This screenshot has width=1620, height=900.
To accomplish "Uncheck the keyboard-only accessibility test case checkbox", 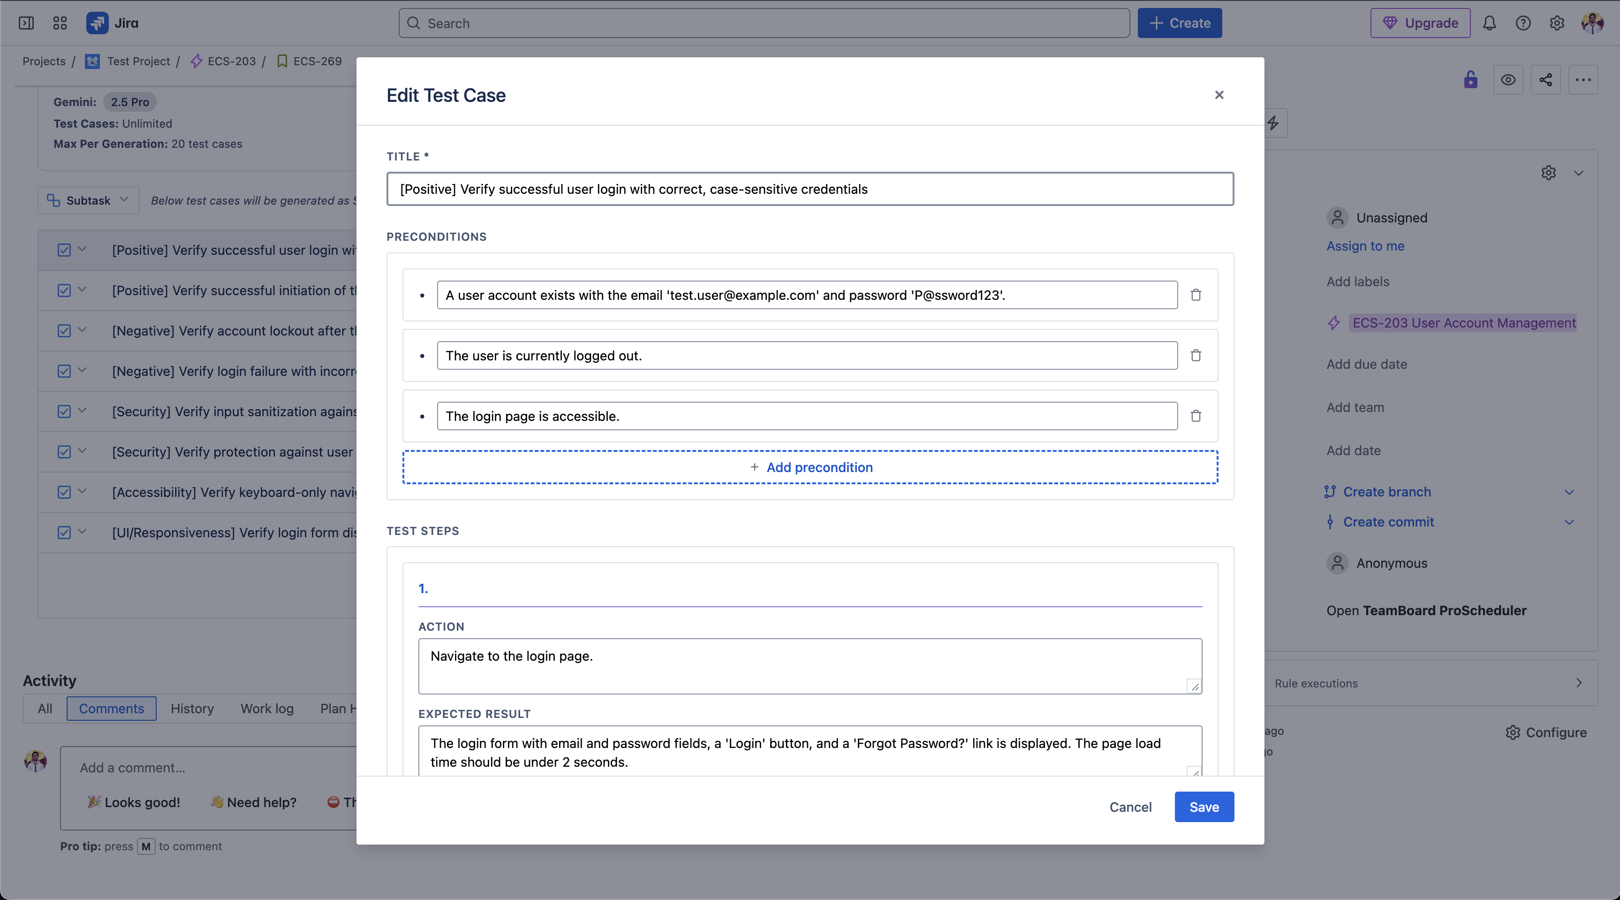I will (64, 492).
